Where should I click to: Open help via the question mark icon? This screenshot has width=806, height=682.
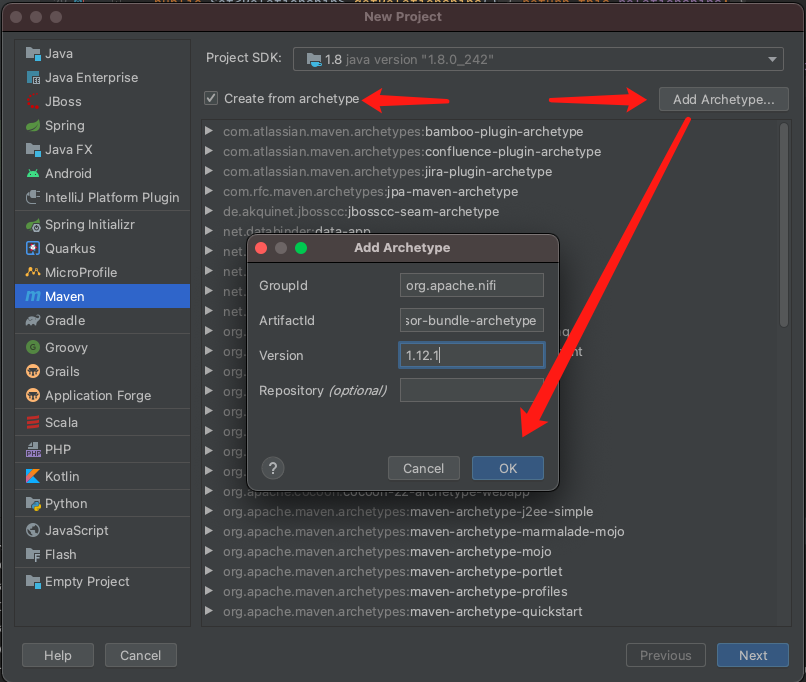273,468
